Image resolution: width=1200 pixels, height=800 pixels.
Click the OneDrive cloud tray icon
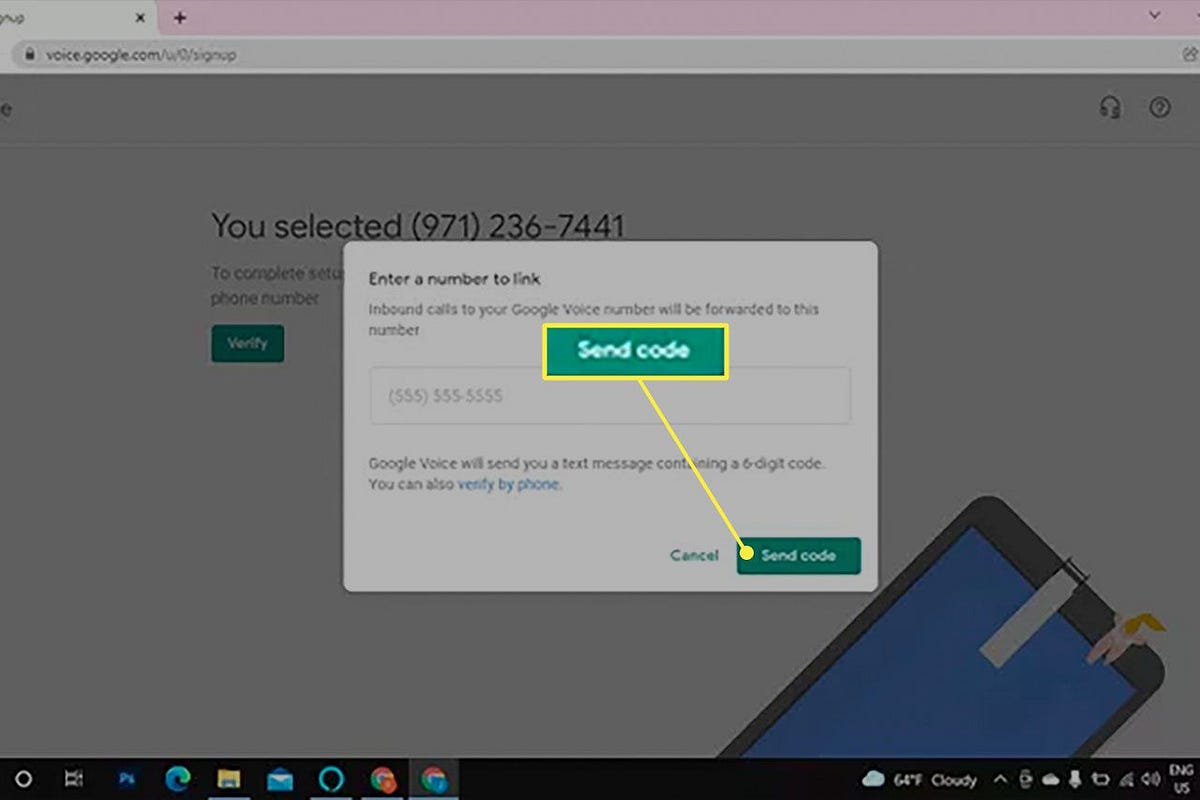1050,779
